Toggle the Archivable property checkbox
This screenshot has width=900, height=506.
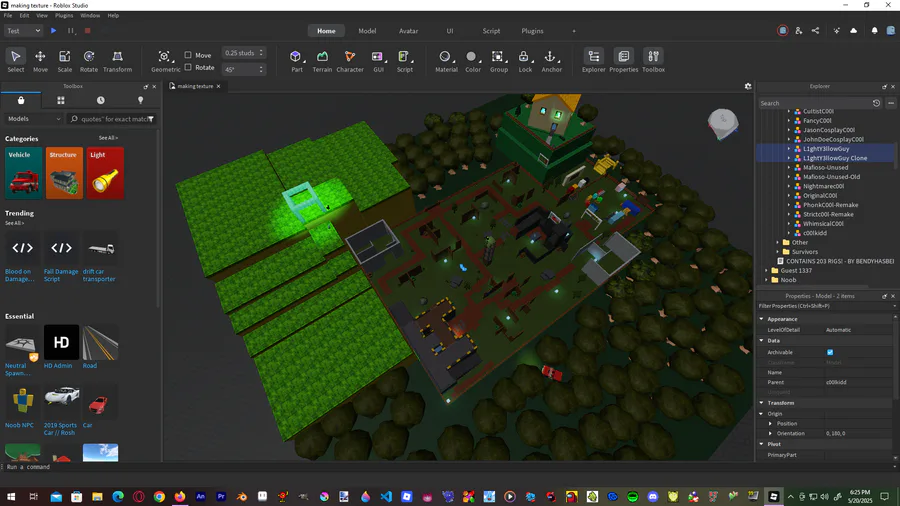coord(830,352)
